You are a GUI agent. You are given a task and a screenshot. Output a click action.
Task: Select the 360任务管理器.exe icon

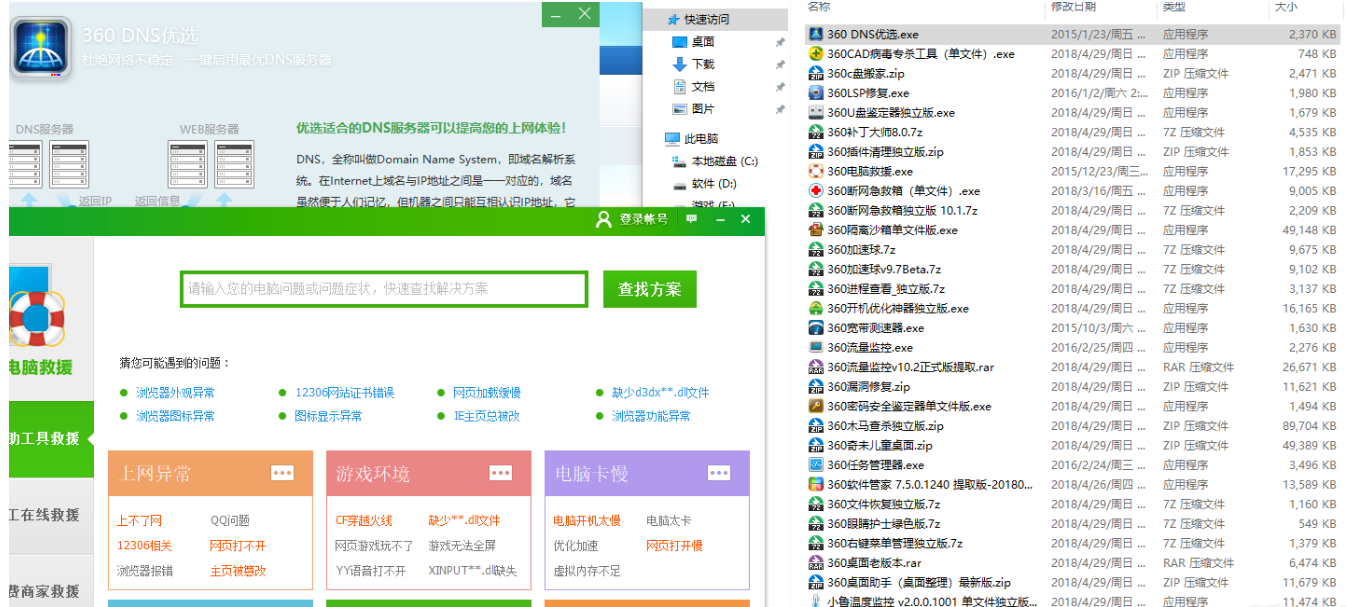tap(816, 465)
